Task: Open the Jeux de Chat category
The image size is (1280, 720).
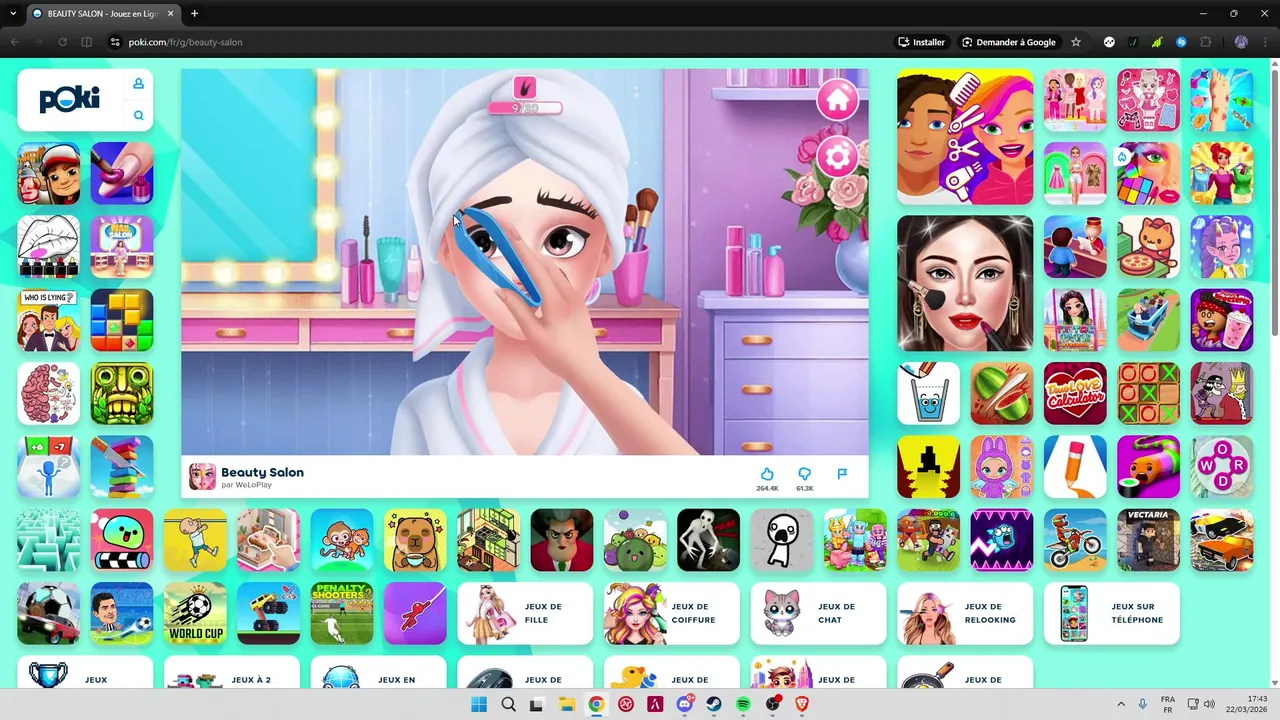Action: [818, 613]
